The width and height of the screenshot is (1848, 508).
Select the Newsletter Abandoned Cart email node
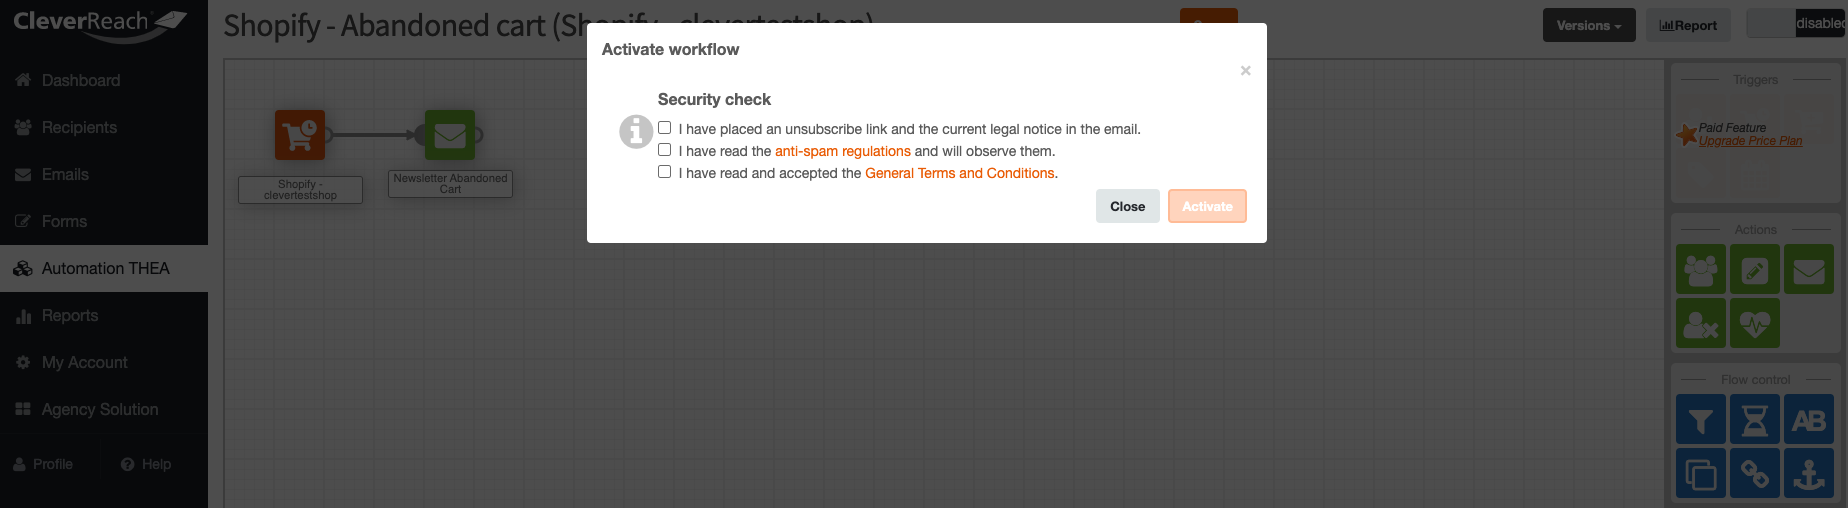tap(450, 135)
